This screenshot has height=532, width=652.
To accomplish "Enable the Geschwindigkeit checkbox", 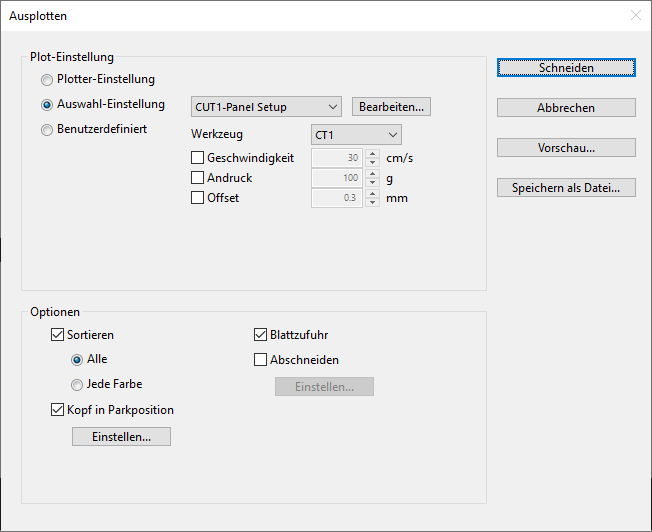I will click(x=197, y=158).
